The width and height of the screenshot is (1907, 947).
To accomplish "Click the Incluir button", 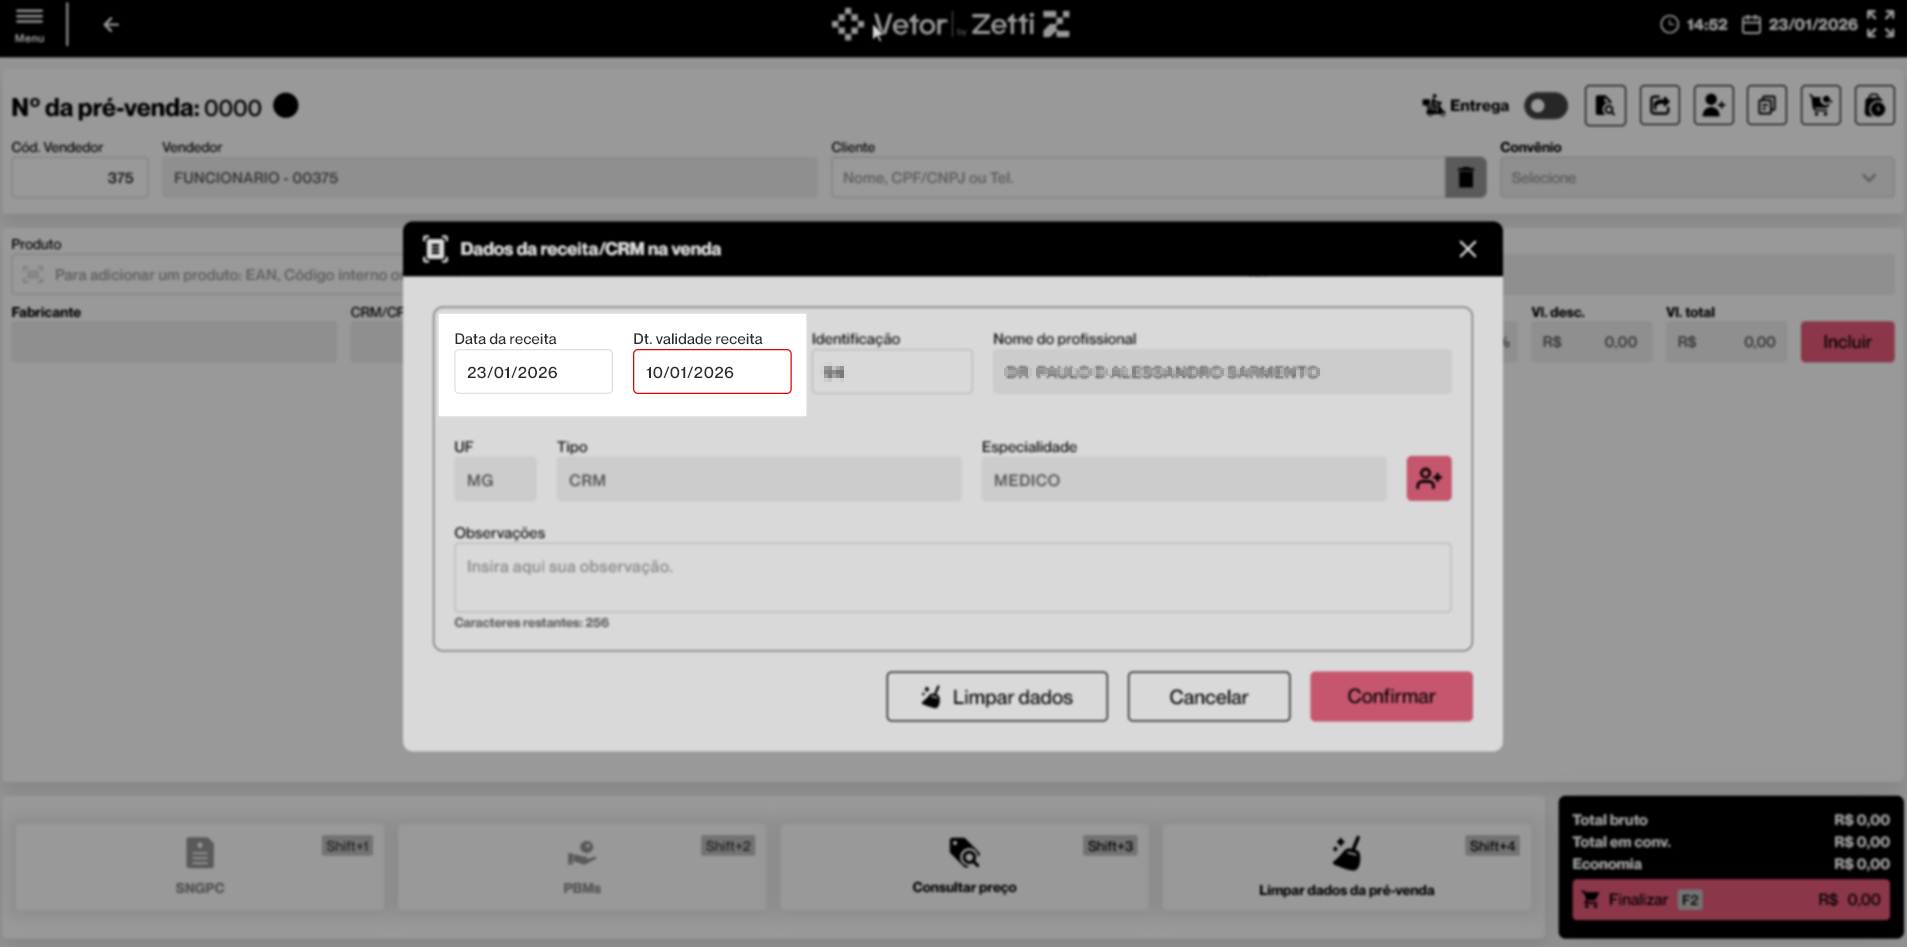I will point(1847,342).
